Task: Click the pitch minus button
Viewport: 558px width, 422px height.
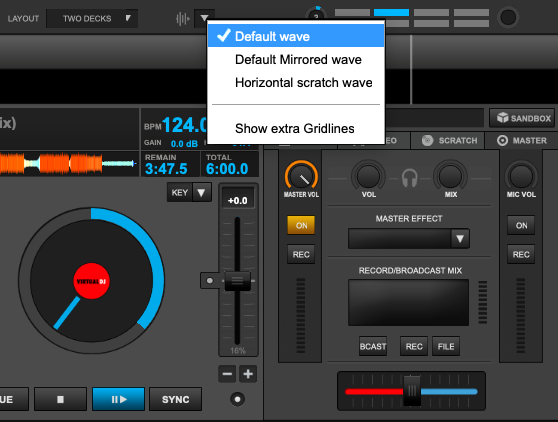Action: click(227, 374)
